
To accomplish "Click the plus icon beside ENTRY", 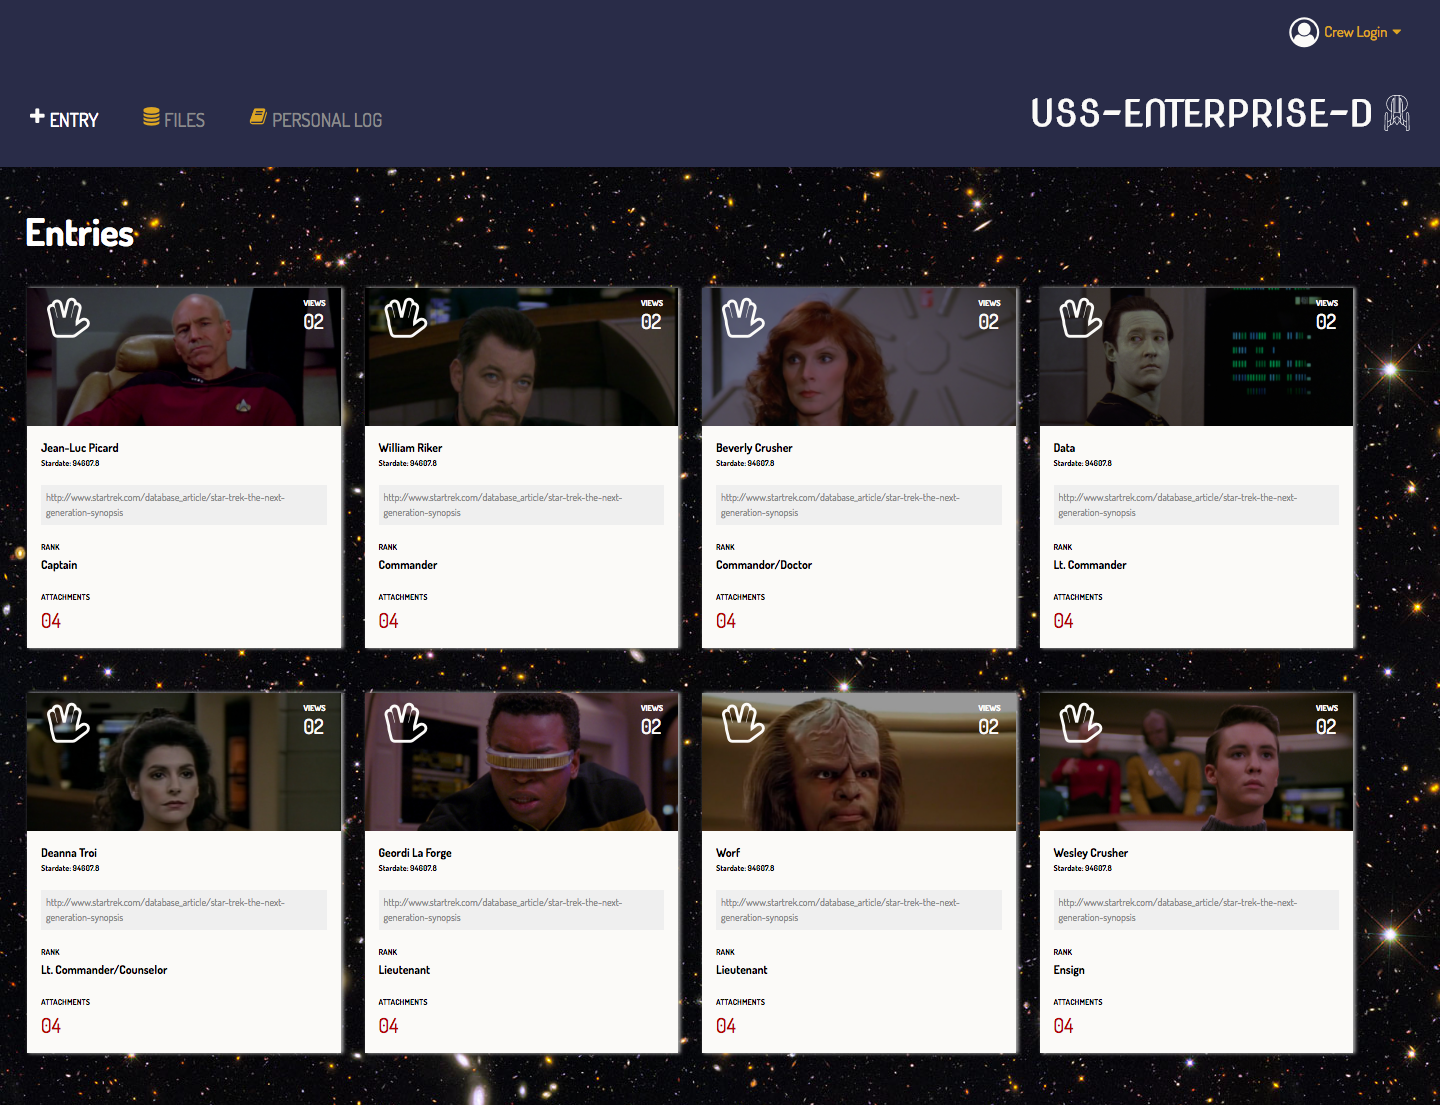I will coord(37,116).
